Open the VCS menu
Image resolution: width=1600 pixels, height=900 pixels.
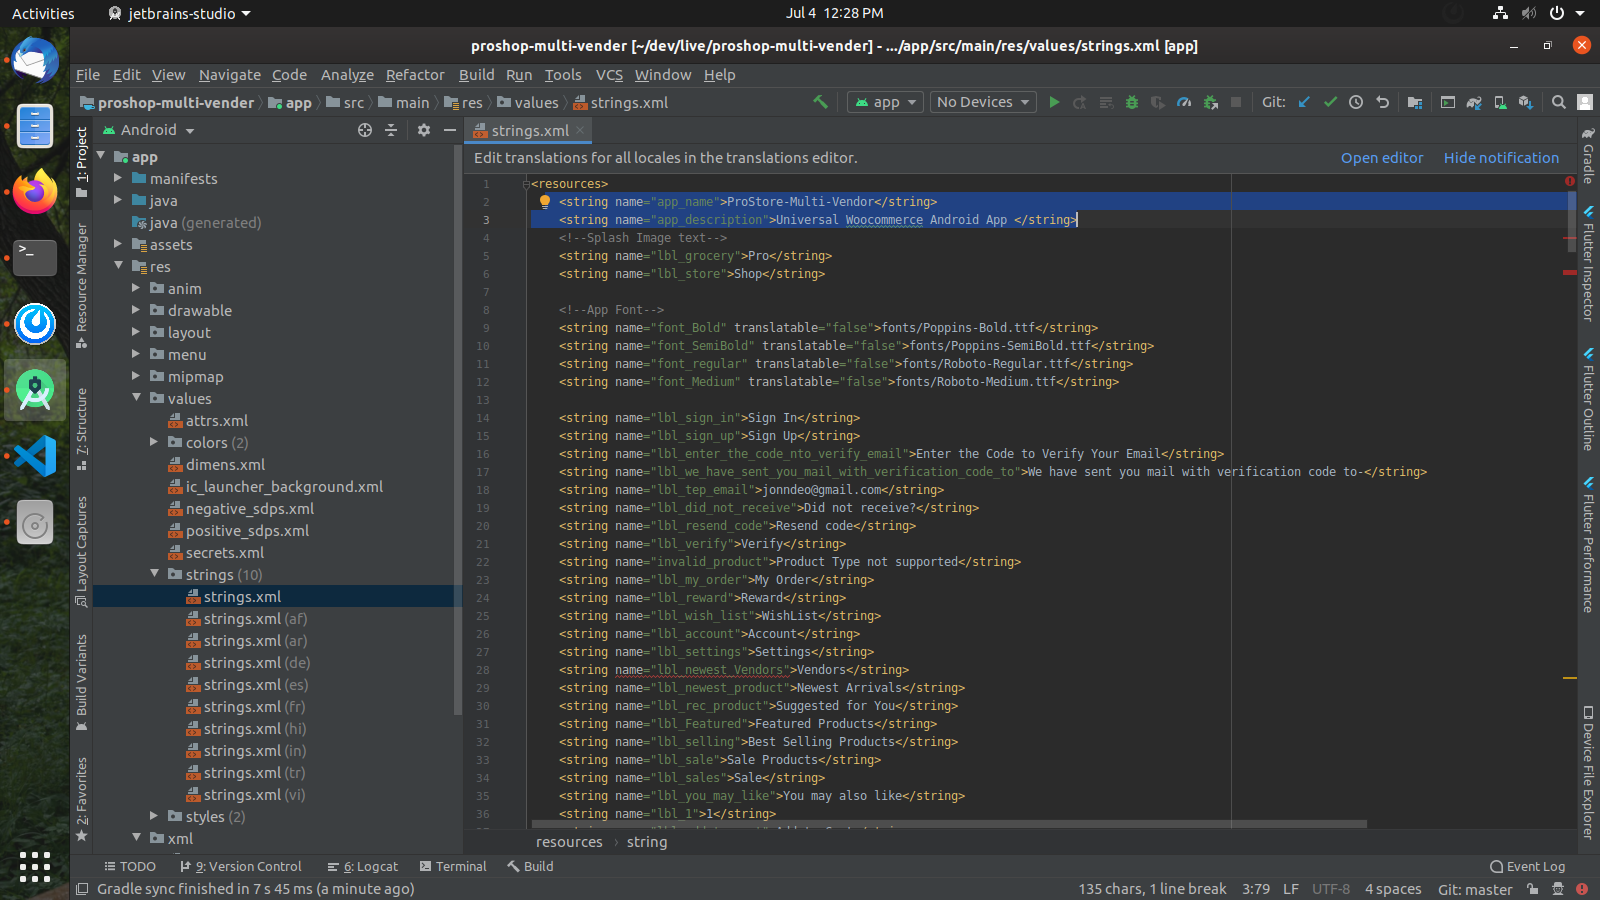tap(609, 75)
